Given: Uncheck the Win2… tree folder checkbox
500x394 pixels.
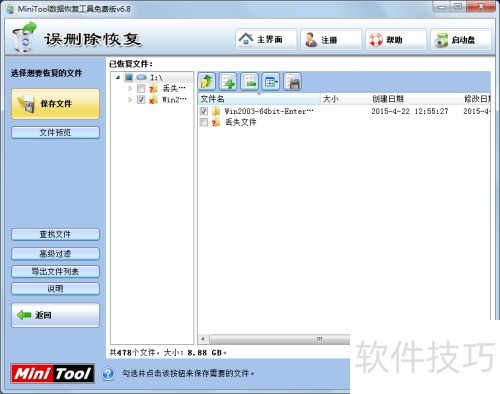Looking at the screenshot, I should coord(141,99).
